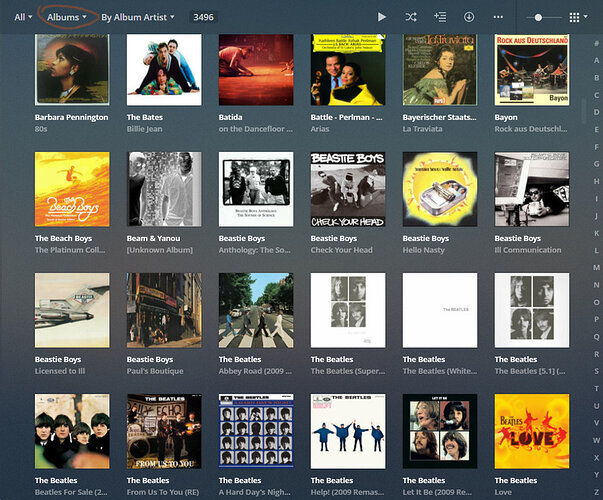The height and width of the screenshot is (500, 603).
Task: Open Beastie Boys Anthology cover
Action: pyautogui.click(x=256, y=189)
